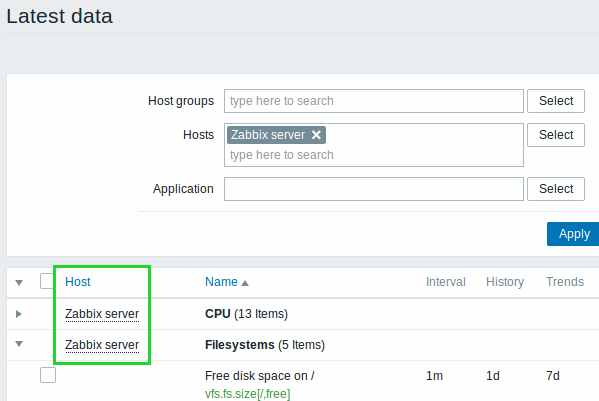The image size is (599, 401).
Task: Click the 7d trends value
Action: pyautogui.click(x=553, y=376)
